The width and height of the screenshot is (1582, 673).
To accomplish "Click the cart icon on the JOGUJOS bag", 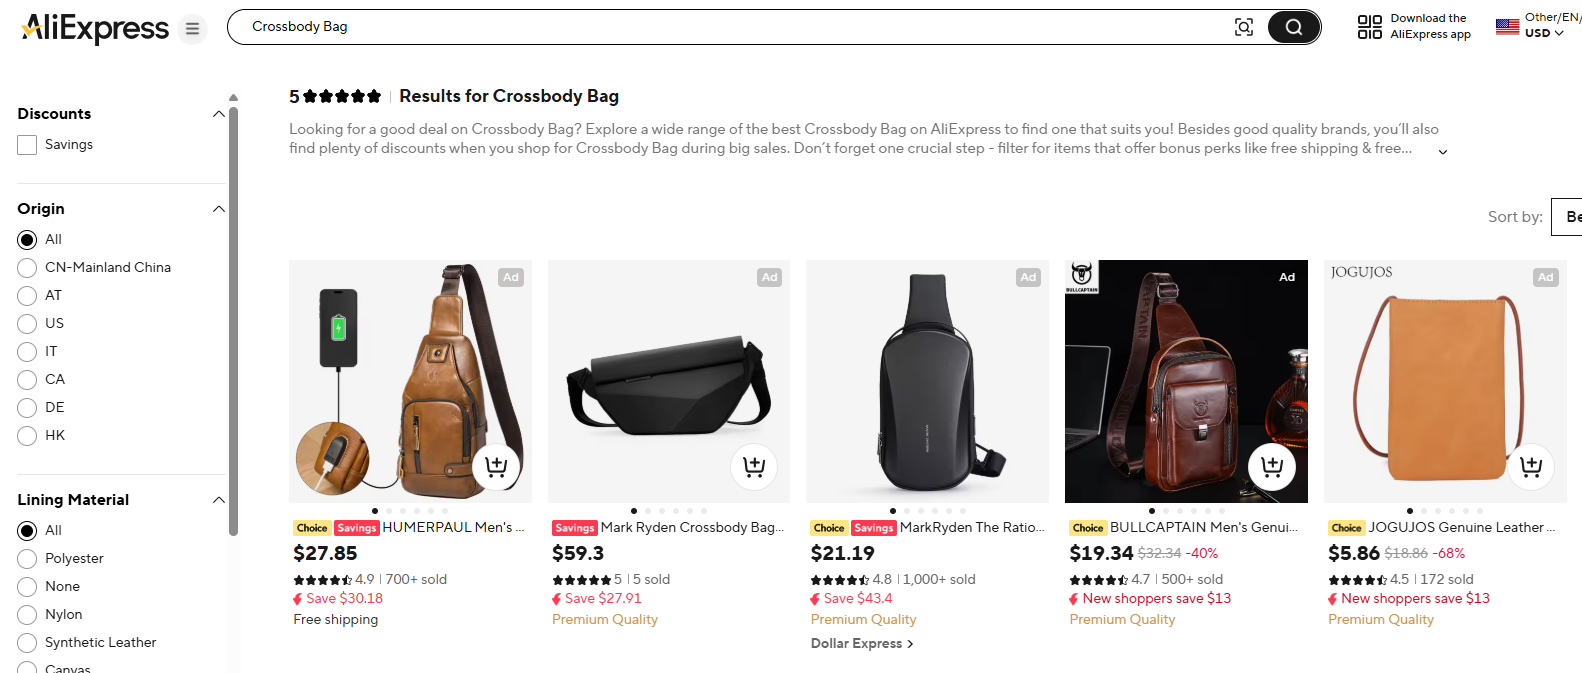I will [1531, 466].
